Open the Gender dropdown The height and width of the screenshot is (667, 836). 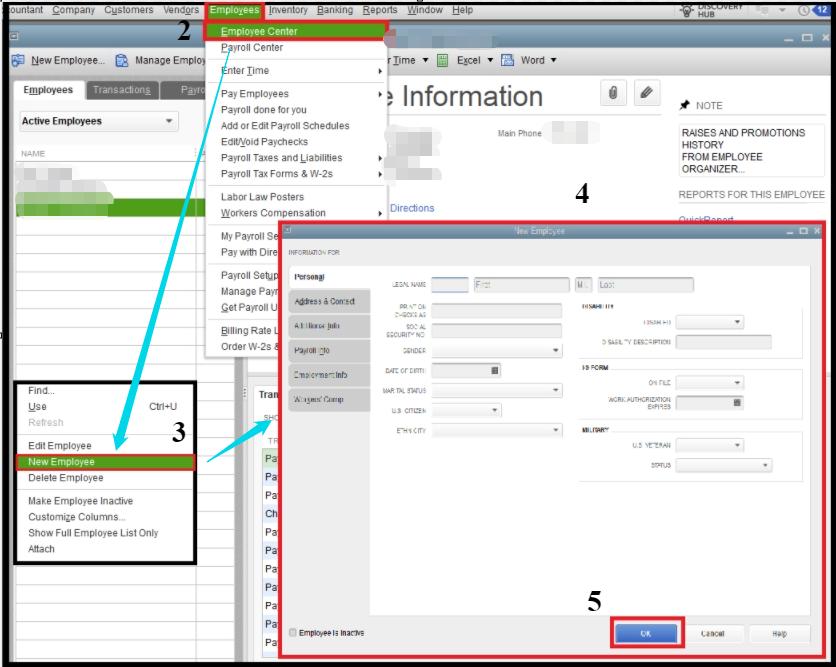[497, 350]
